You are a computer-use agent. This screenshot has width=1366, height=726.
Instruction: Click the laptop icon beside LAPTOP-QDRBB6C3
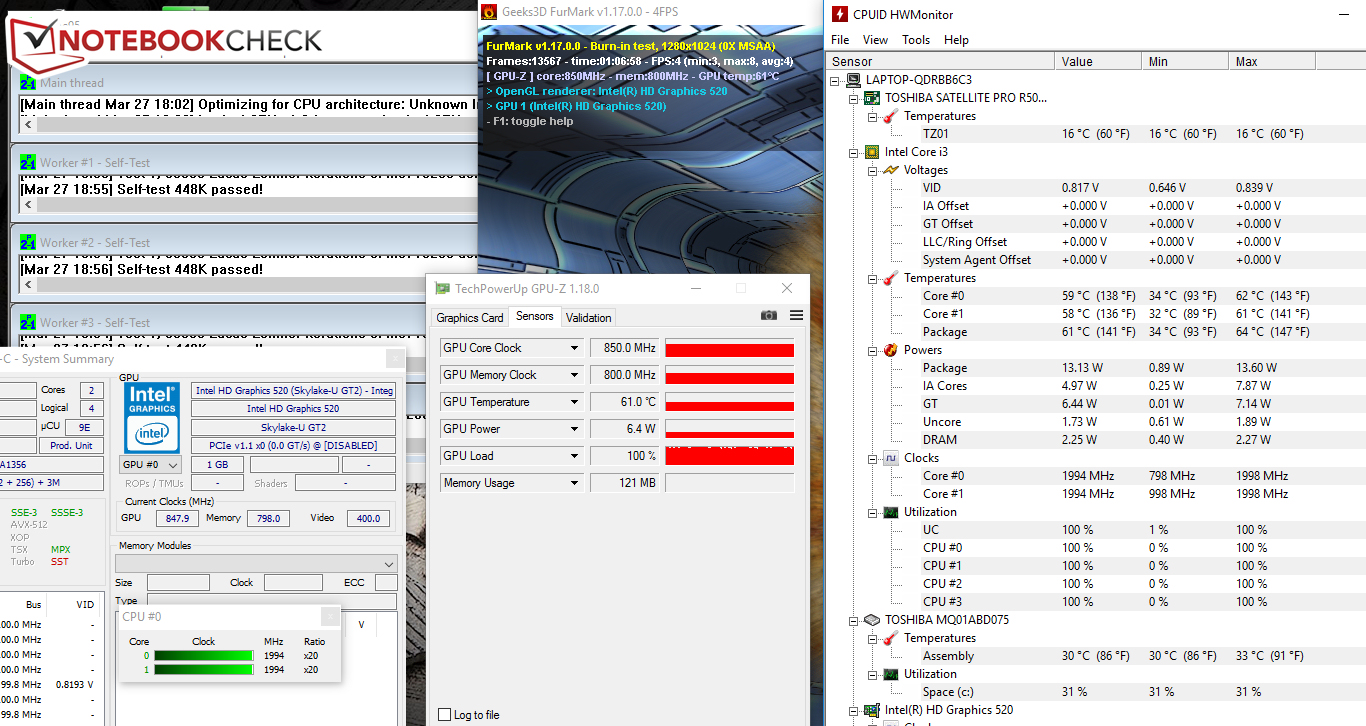[855, 80]
